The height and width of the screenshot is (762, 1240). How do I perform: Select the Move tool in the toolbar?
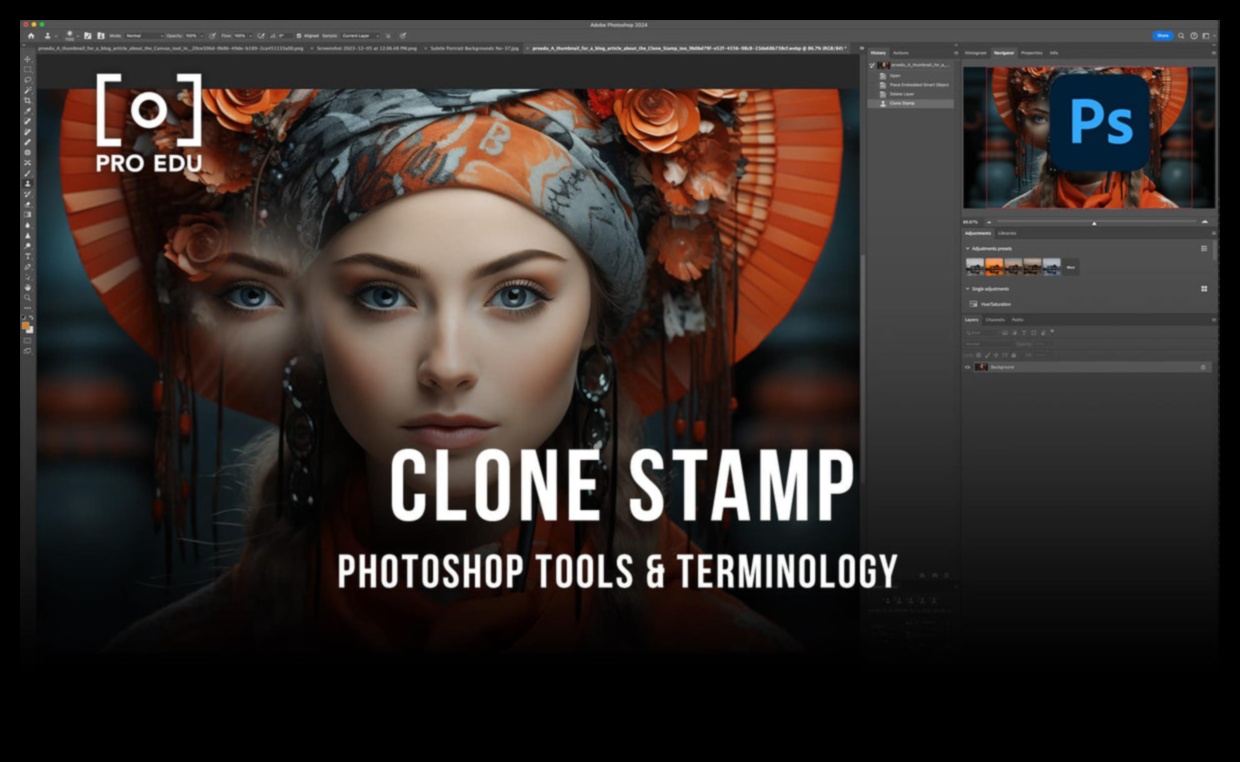click(x=28, y=61)
